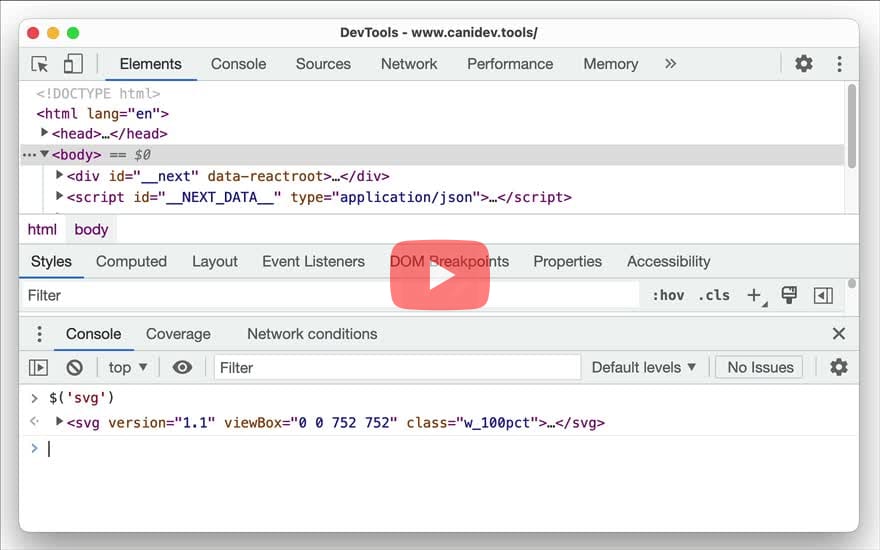Collapse the body element node

(x=44, y=154)
